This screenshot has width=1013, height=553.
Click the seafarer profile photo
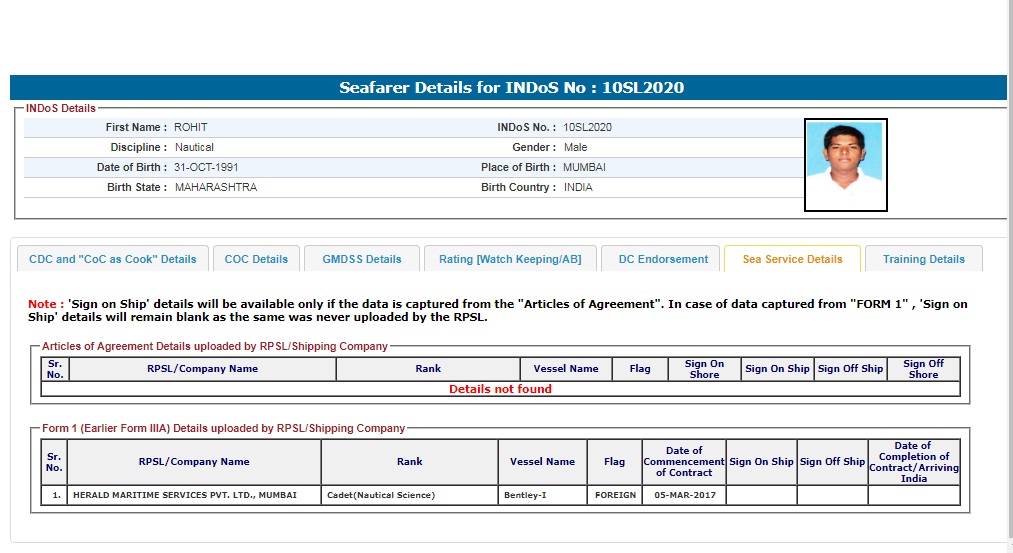845,165
